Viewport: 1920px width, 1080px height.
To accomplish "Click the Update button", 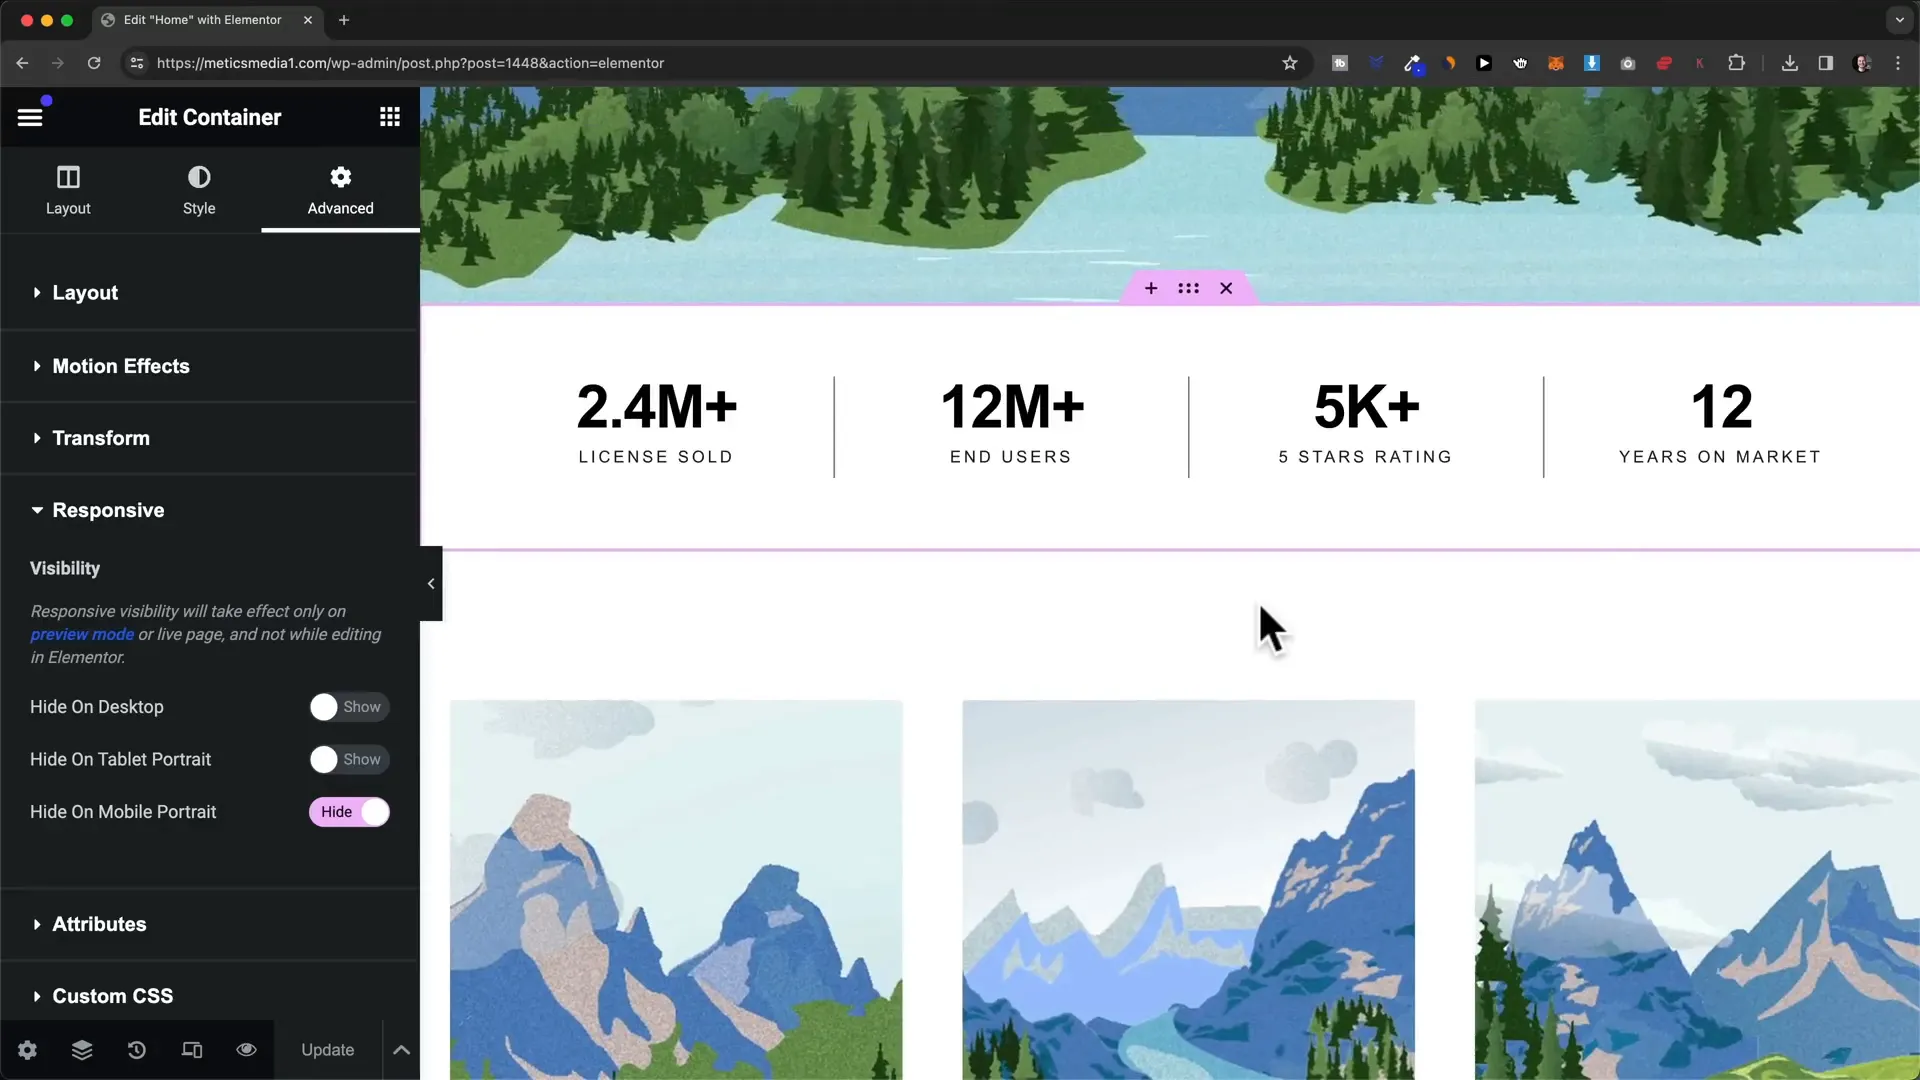I will click(327, 1048).
